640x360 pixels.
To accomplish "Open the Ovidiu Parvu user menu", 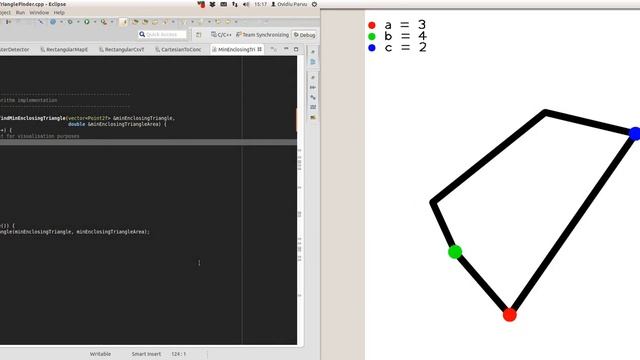I will (x=289, y=4).
